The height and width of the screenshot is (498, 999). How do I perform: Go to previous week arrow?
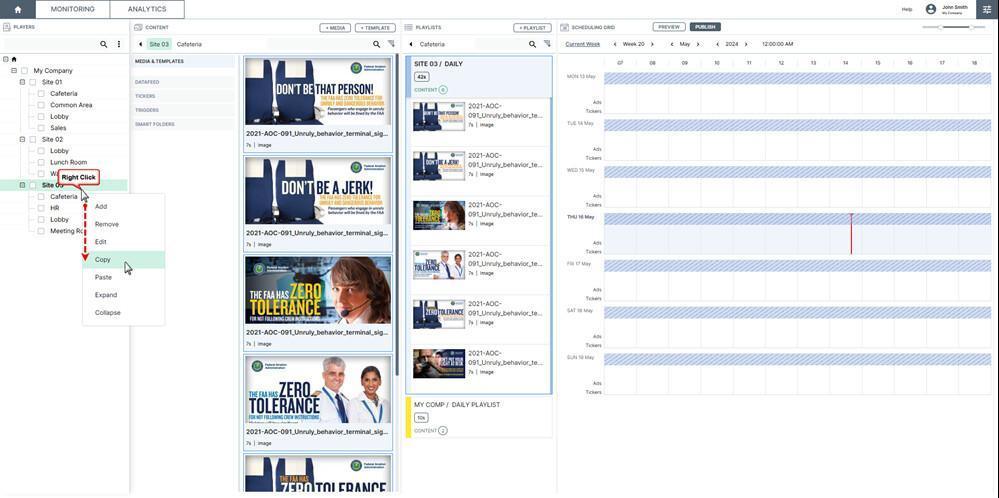(x=615, y=45)
